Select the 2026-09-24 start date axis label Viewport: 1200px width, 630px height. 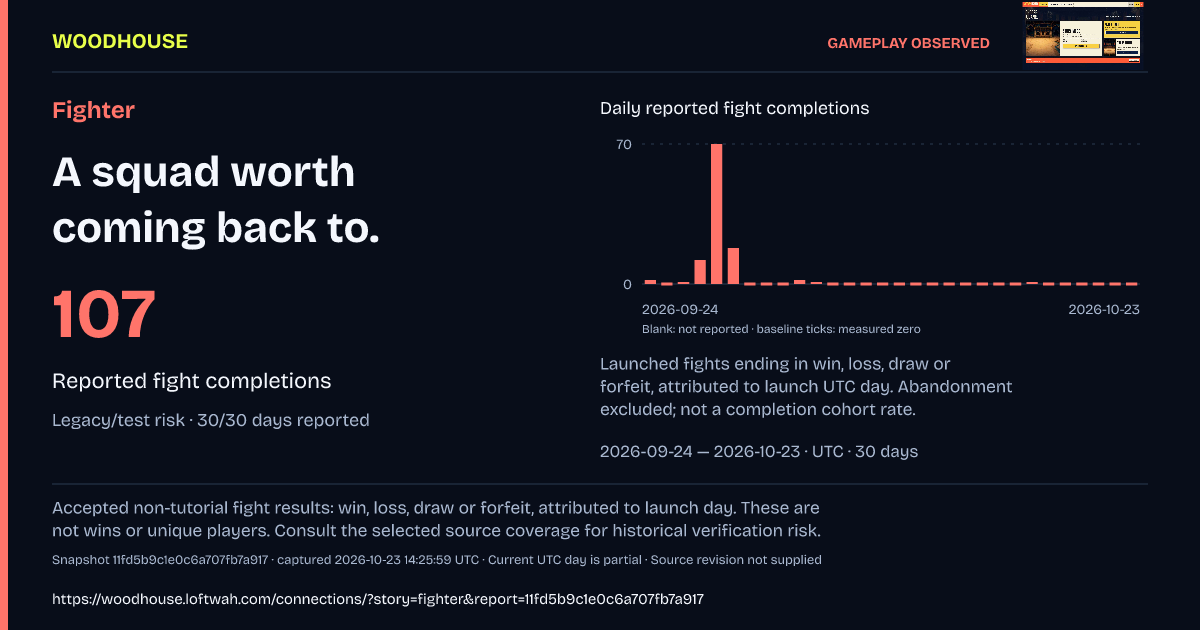pos(680,309)
